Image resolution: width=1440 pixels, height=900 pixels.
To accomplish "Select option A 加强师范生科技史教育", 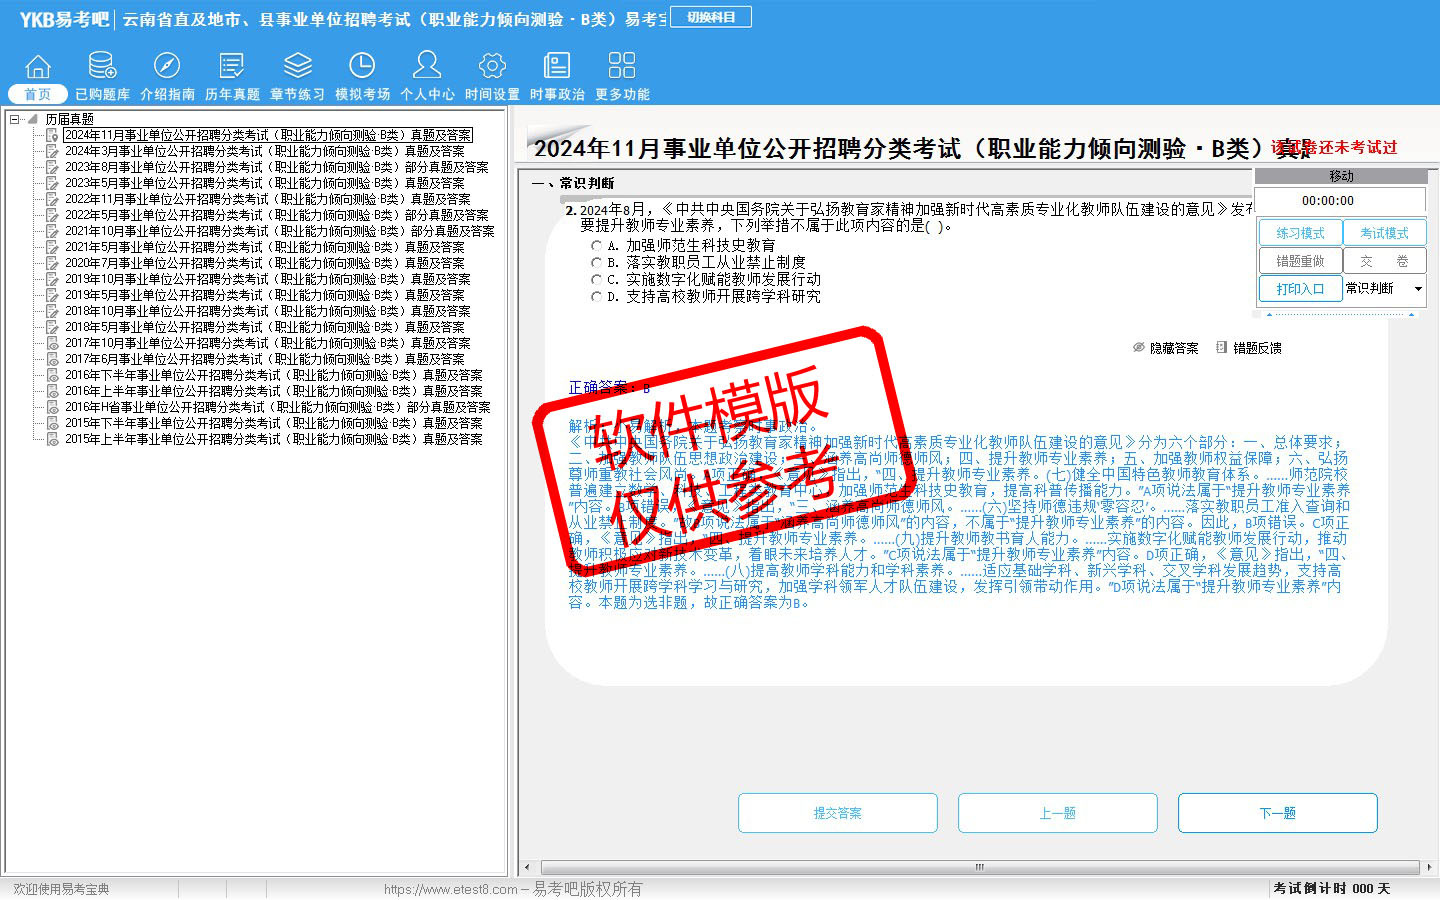I will click(x=597, y=246).
